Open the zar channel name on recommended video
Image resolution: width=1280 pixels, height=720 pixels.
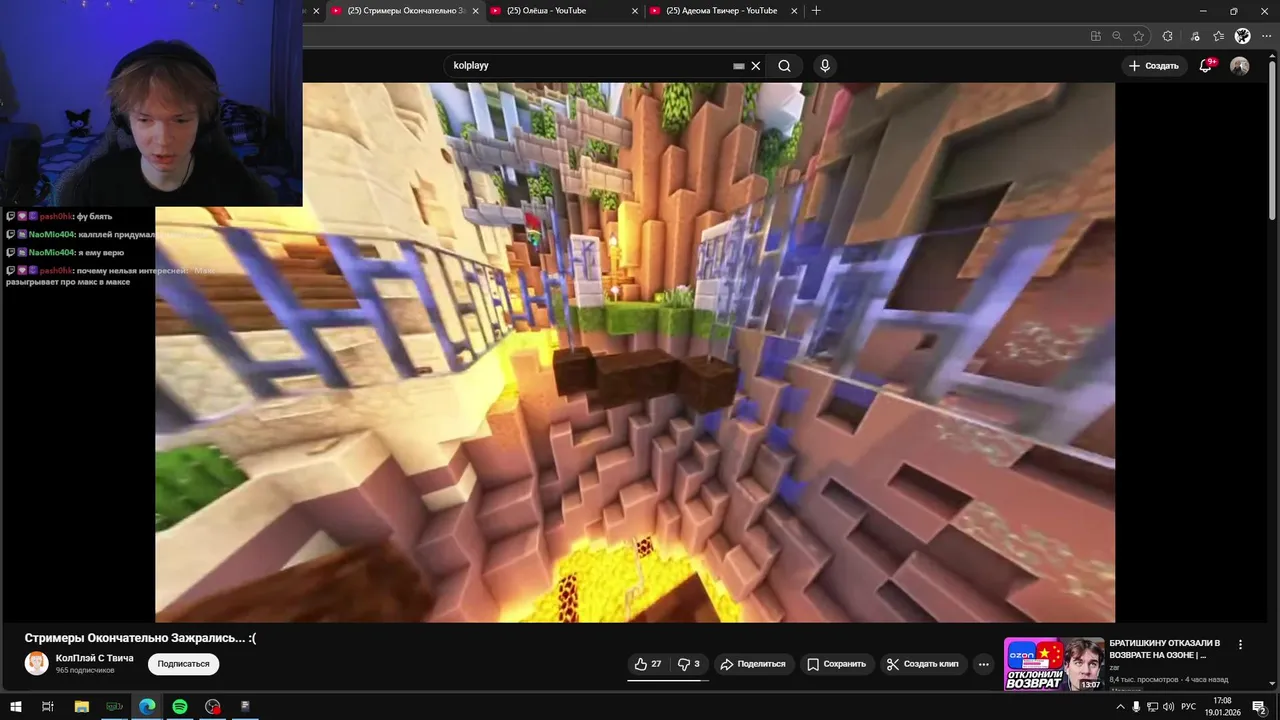click(1114, 667)
